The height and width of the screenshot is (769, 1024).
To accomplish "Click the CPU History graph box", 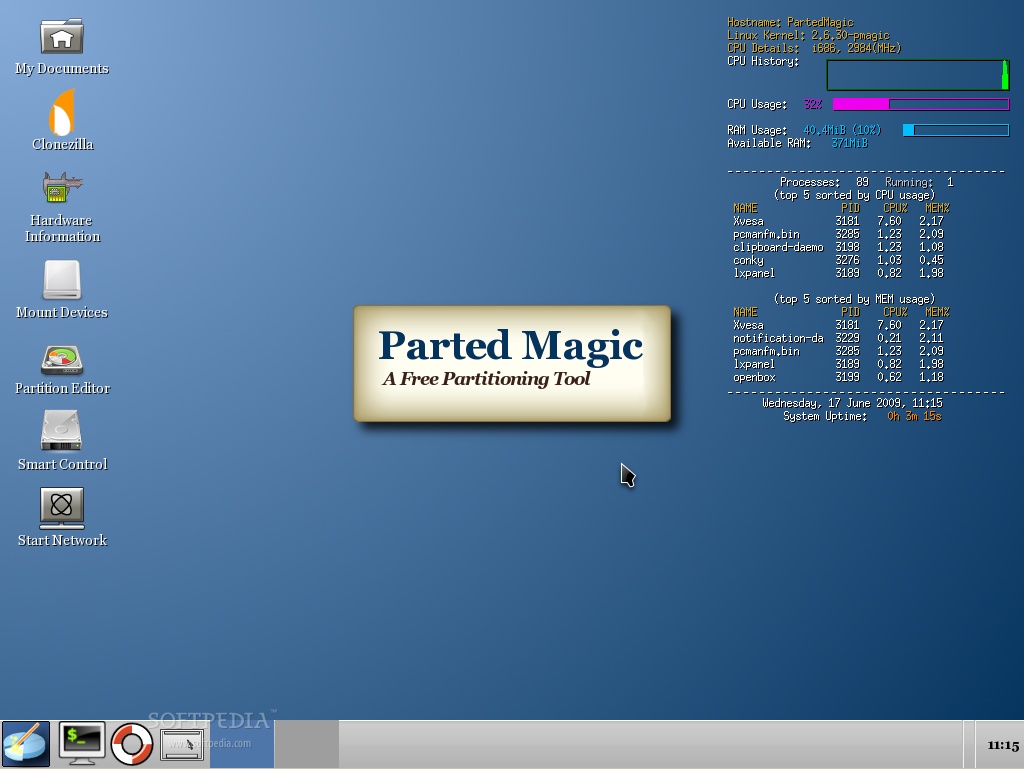I will (x=918, y=75).
